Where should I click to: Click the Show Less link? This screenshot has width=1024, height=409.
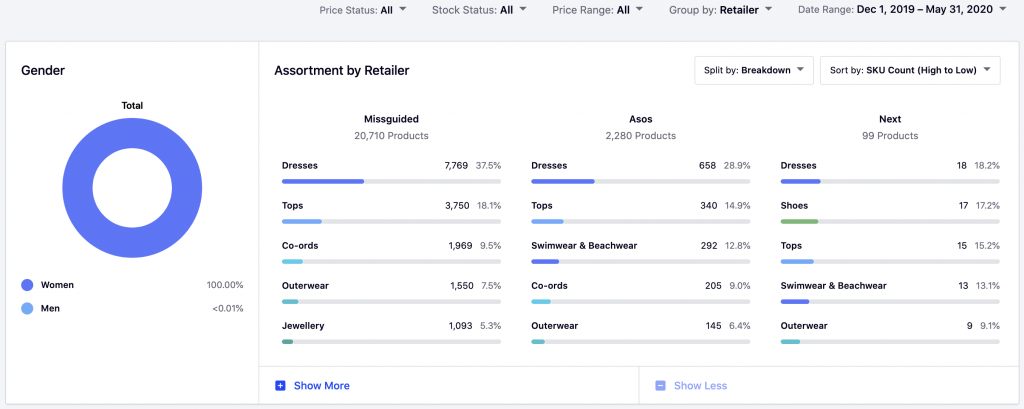tap(700, 386)
